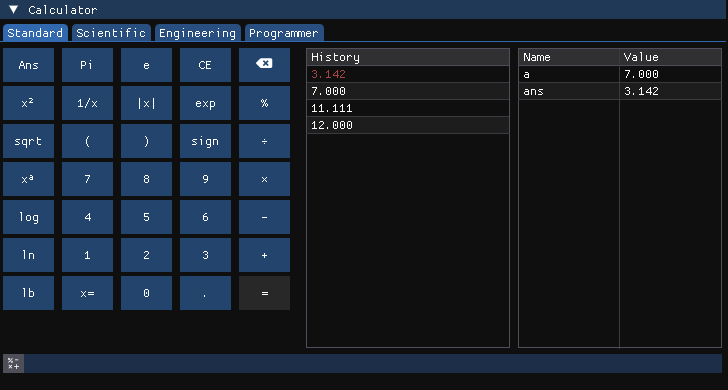Viewport: 728px width, 390px height.
Task: Click the 3.142 value in the variables table
Action: (x=670, y=91)
